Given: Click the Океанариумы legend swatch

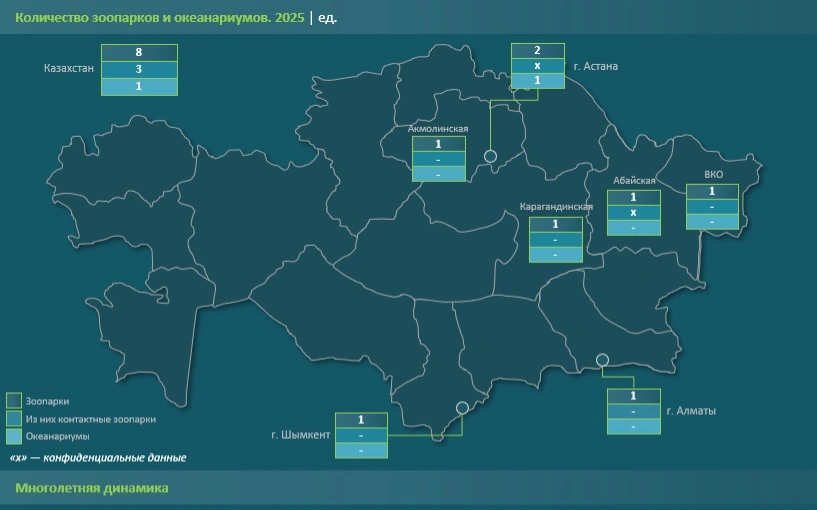Looking at the screenshot, I should click(x=14, y=436).
